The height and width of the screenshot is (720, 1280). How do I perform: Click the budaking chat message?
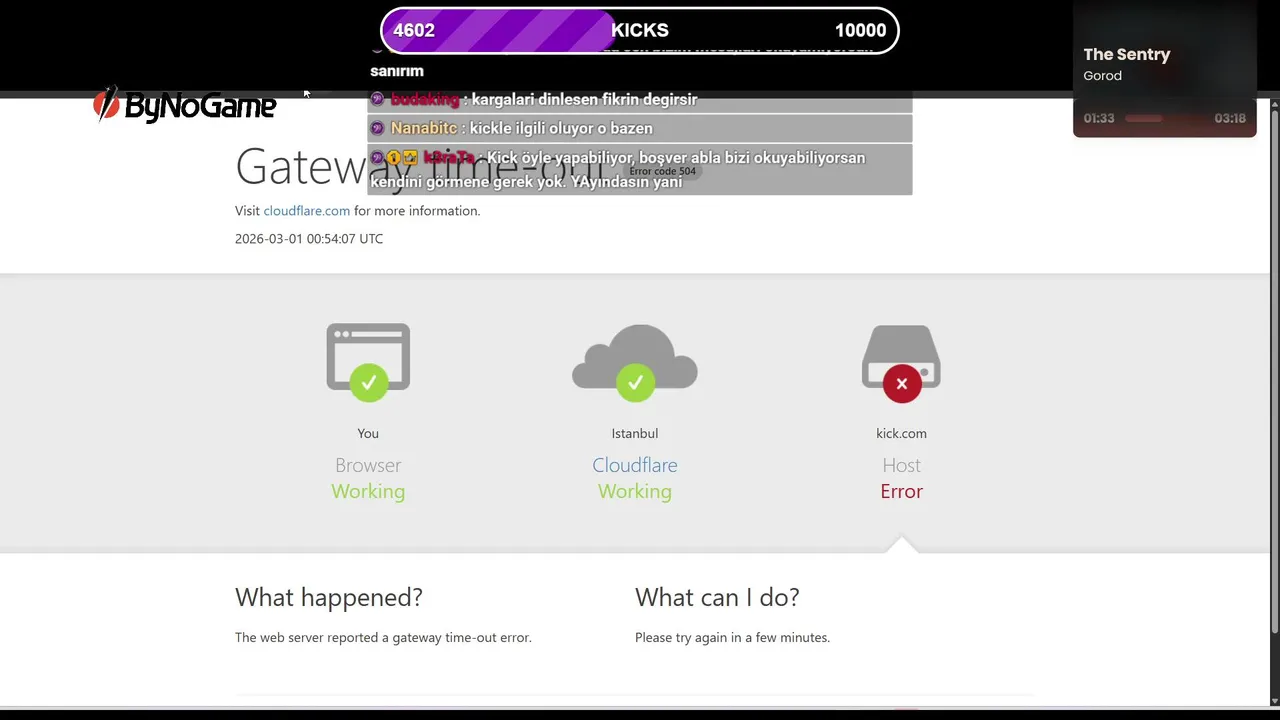point(640,99)
